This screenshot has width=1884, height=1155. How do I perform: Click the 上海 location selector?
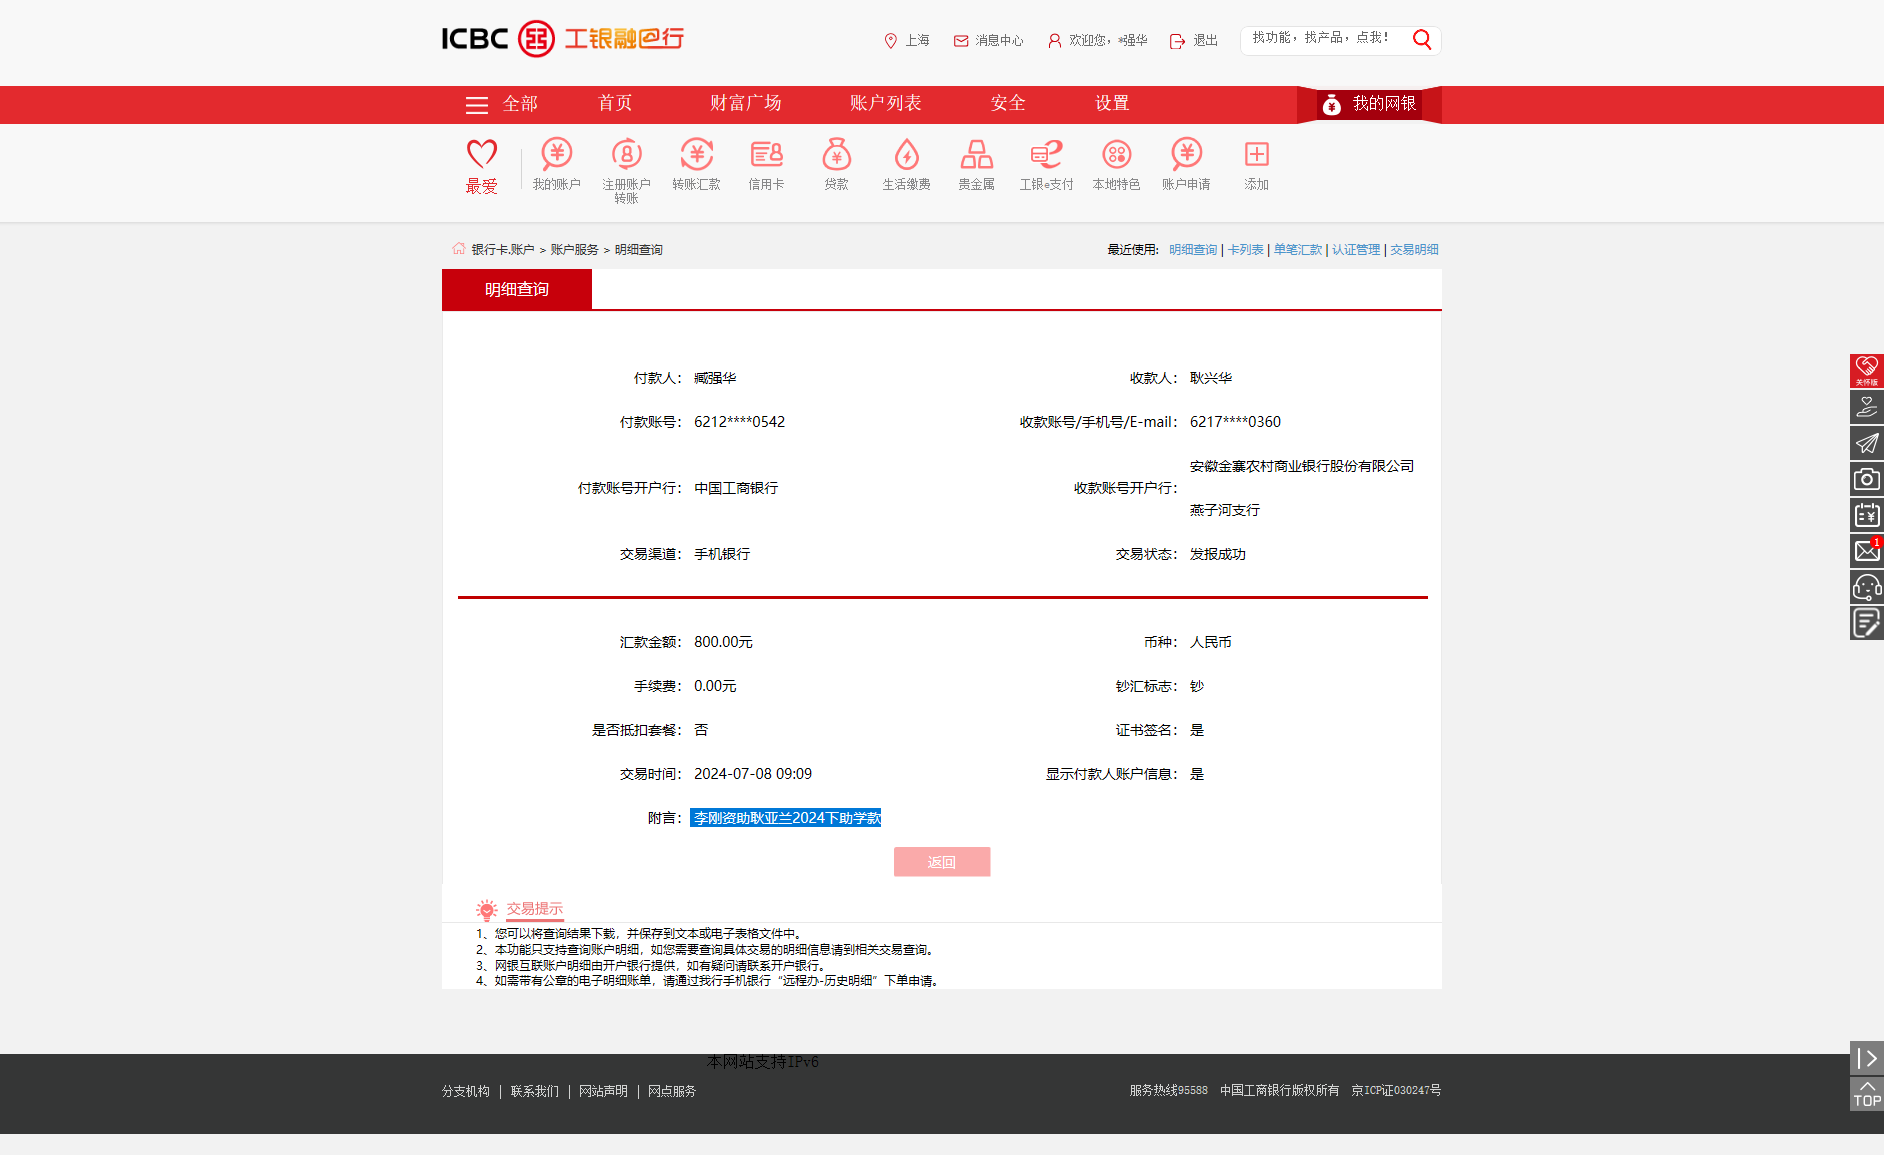907,40
